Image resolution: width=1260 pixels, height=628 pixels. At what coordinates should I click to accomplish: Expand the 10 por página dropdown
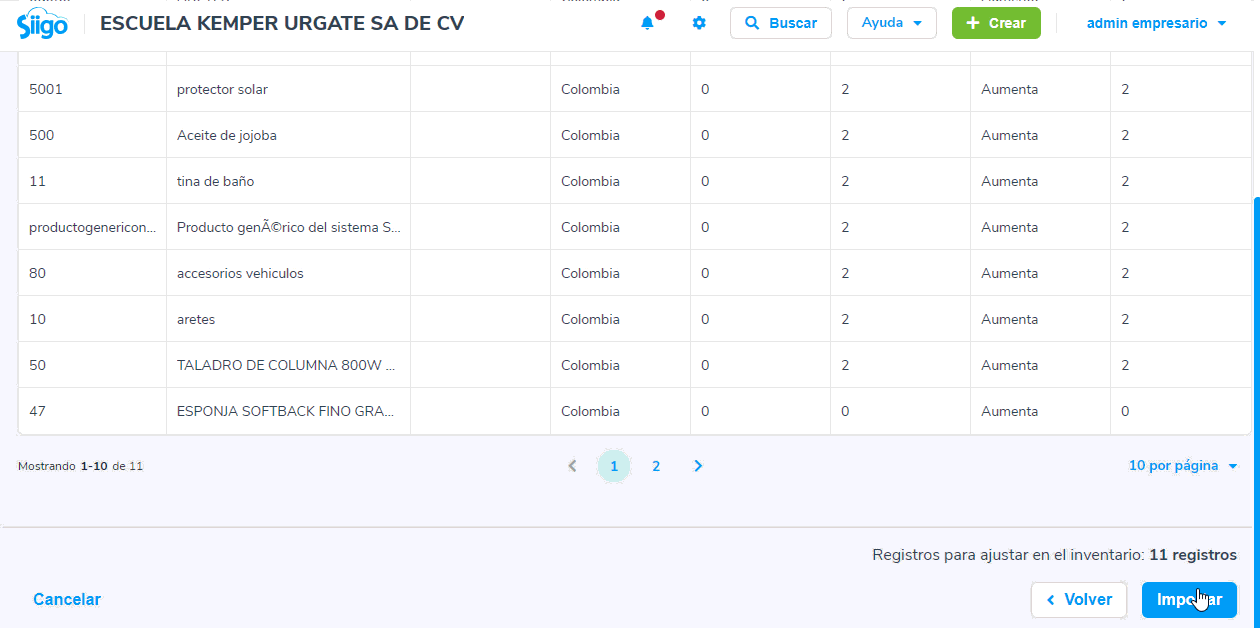pyautogui.click(x=1183, y=466)
